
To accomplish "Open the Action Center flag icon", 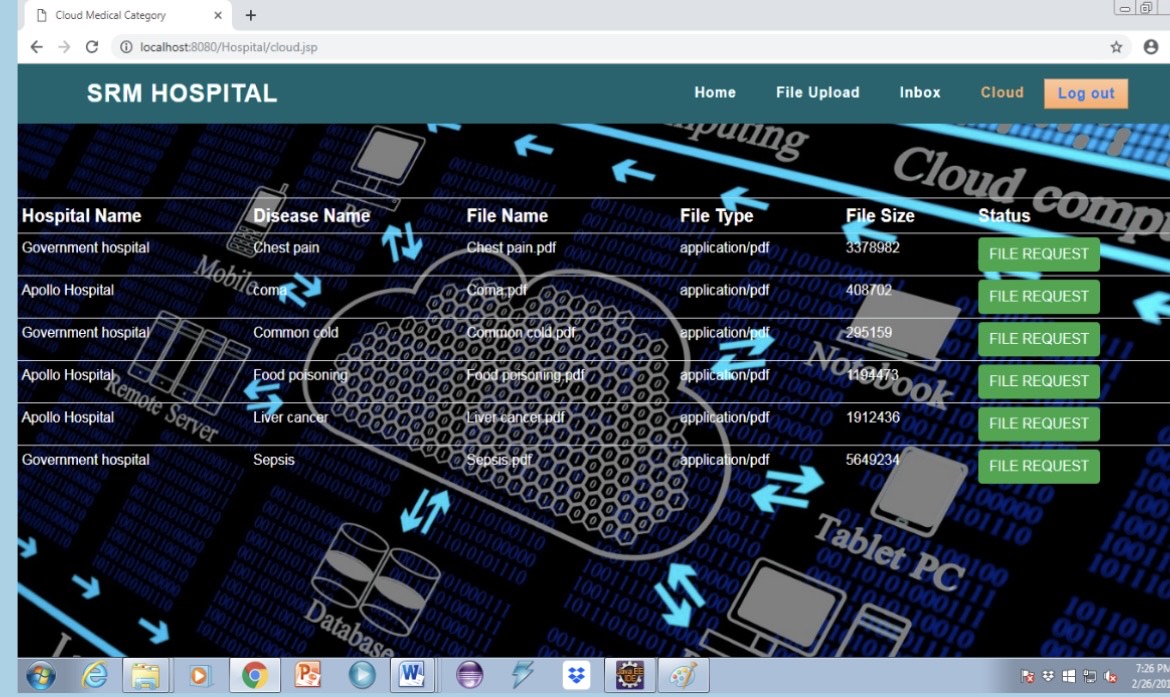I will click(1027, 676).
